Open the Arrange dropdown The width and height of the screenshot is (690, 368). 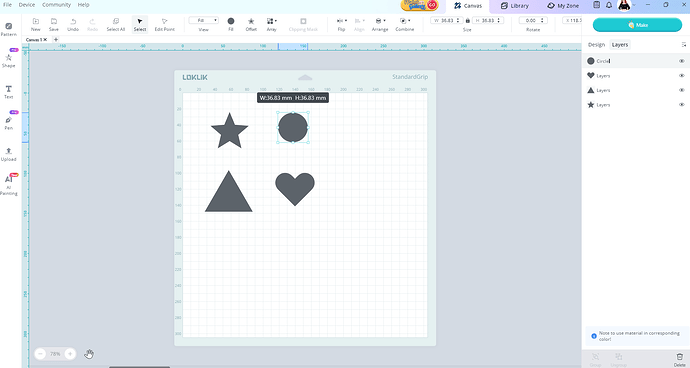[380, 24]
